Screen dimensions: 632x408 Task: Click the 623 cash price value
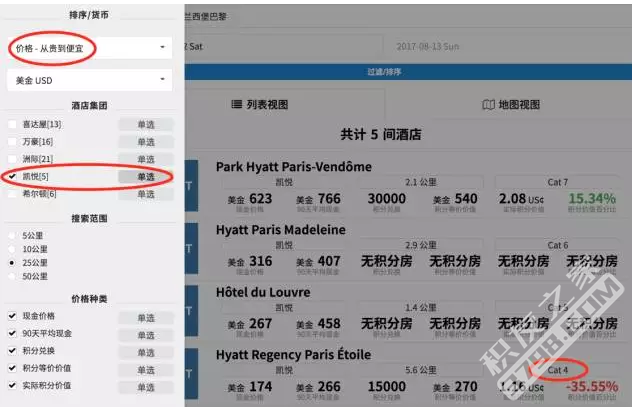click(260, 198)
